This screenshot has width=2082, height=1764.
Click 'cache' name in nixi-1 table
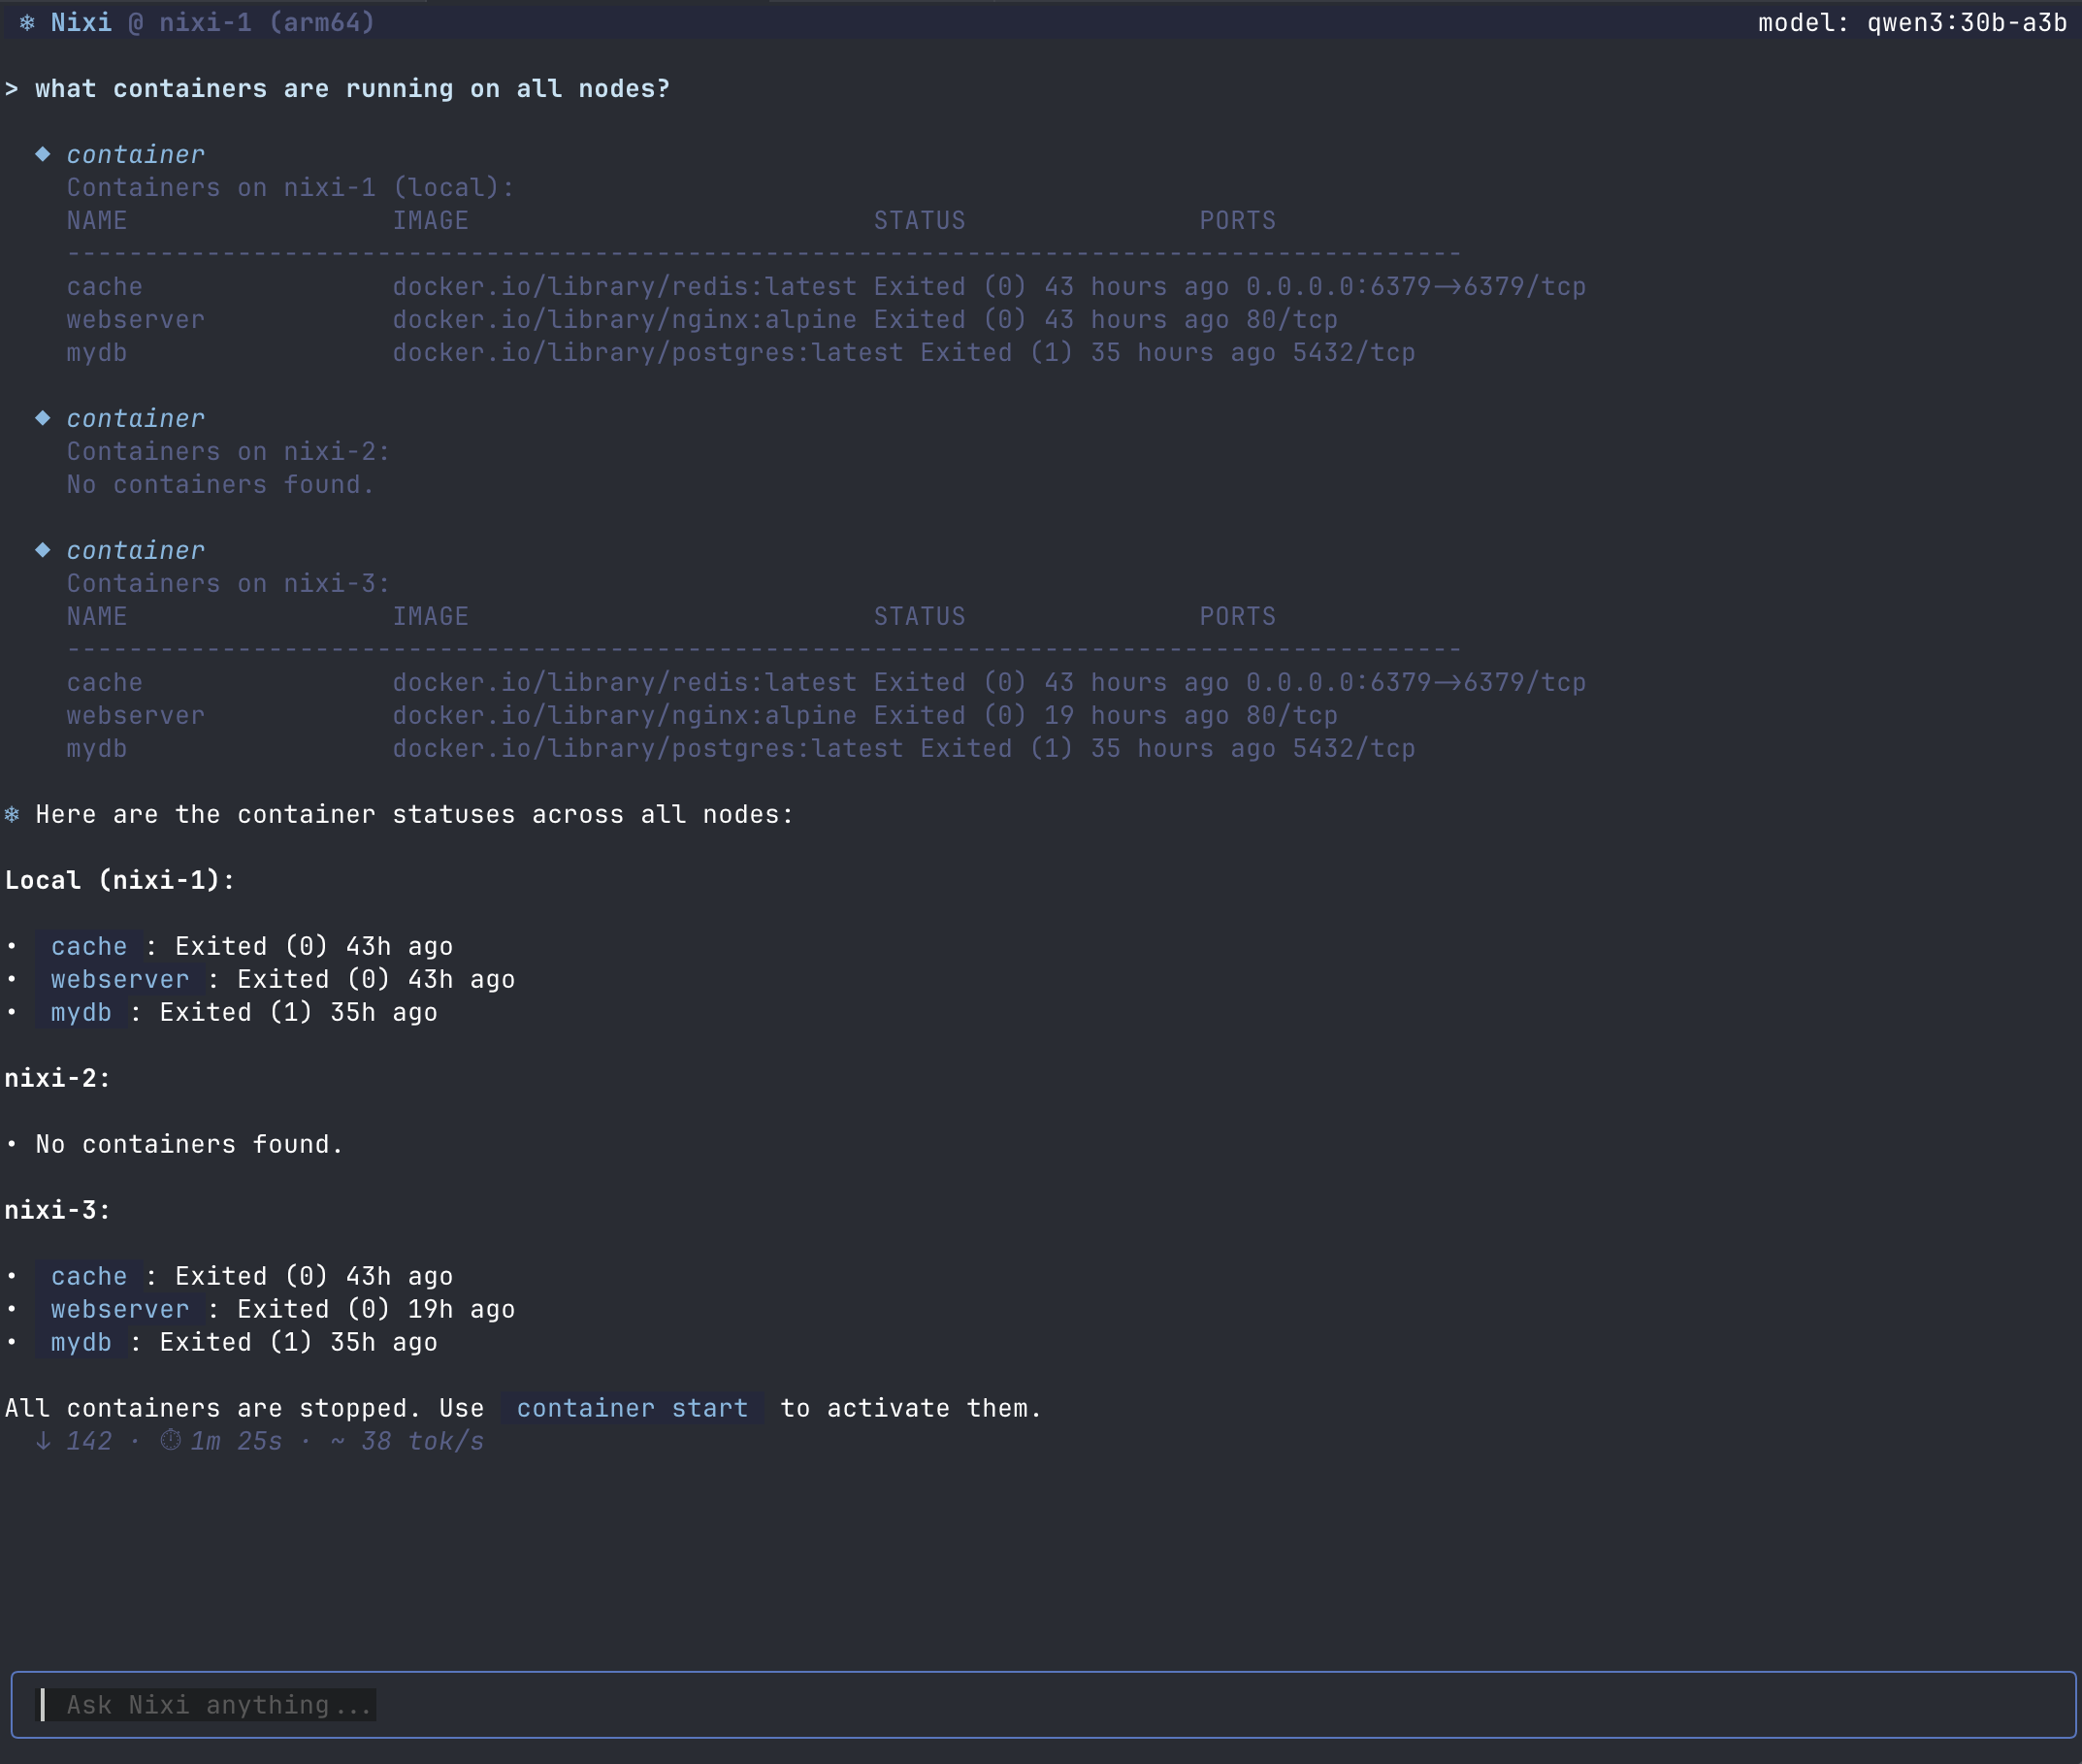click(x=105, y=286)
